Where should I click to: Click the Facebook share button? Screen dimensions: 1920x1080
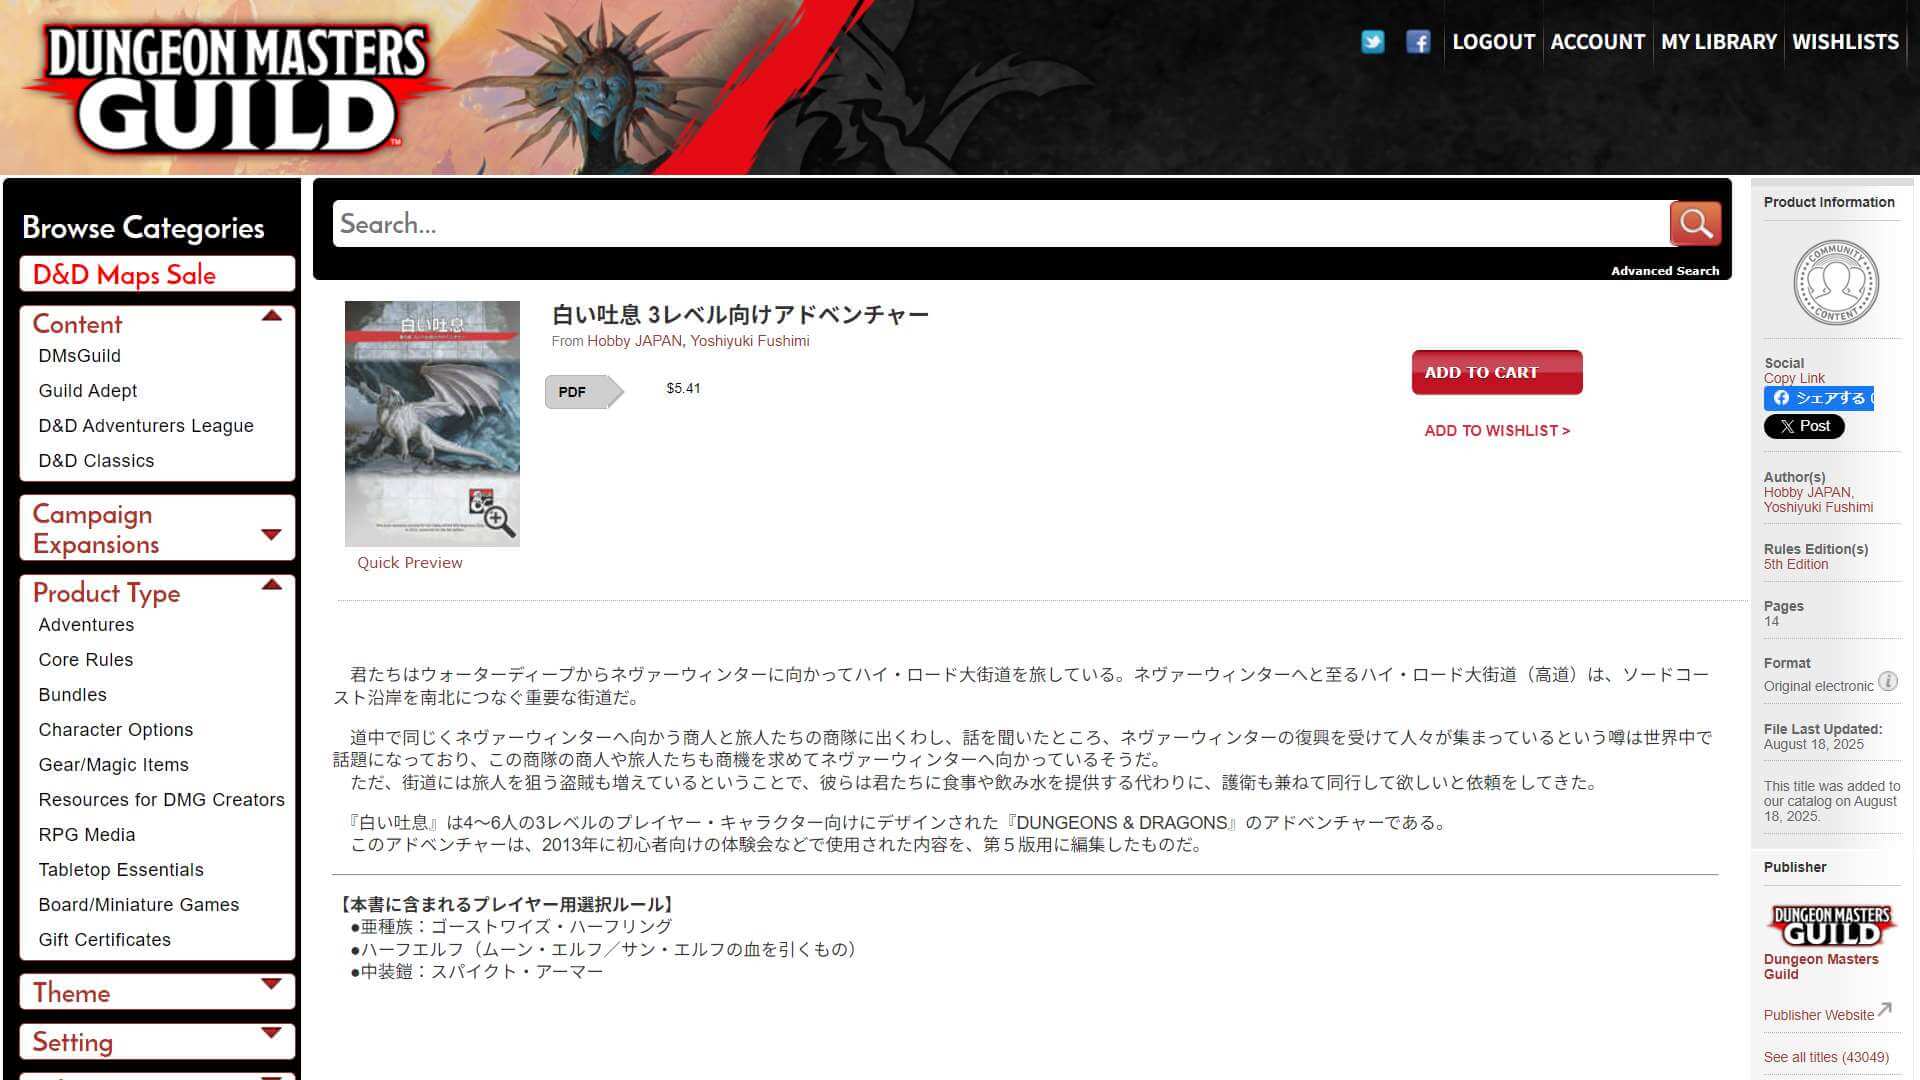1819,398
